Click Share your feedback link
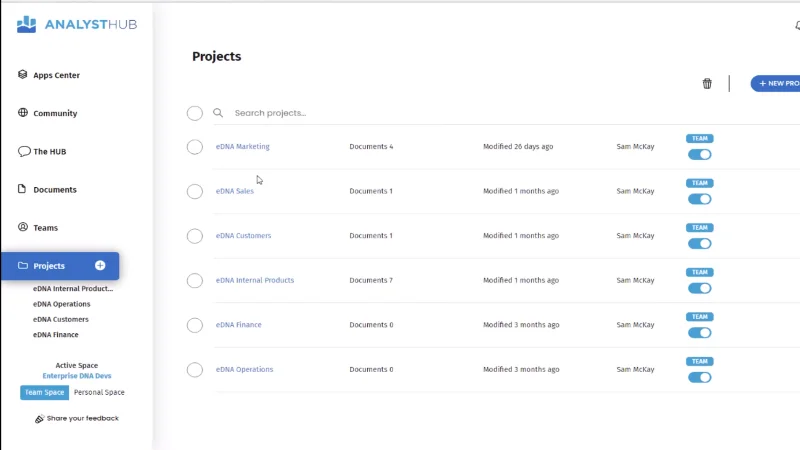 click(x=82, y=418)
